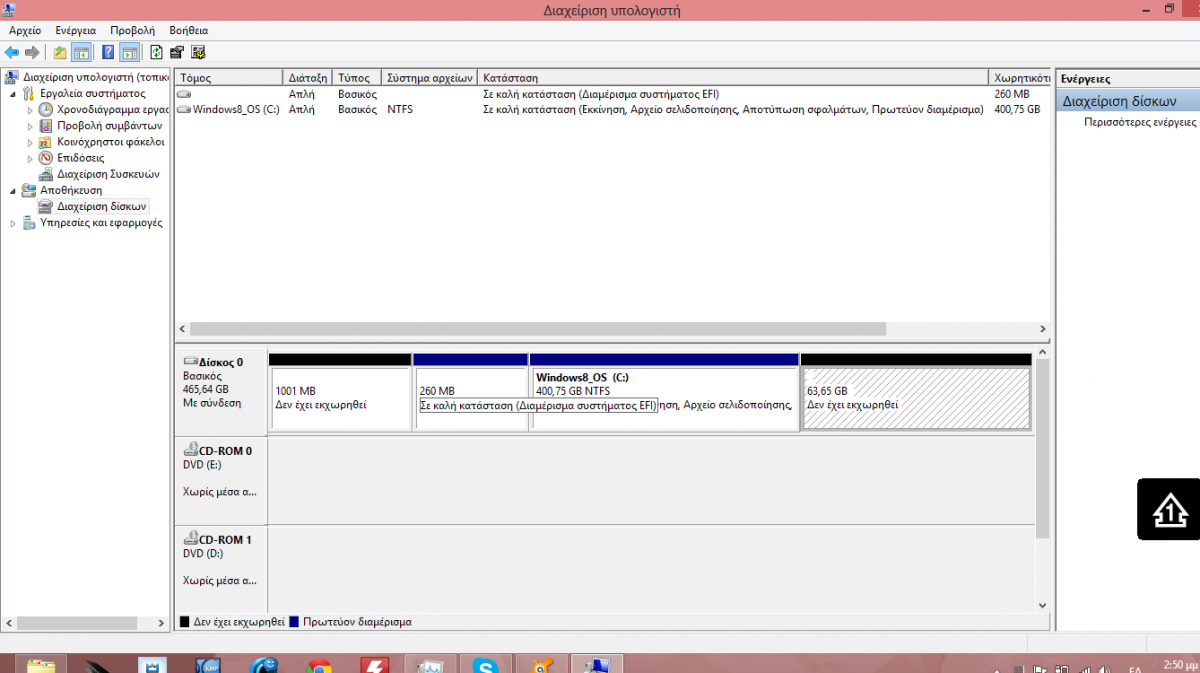Sort by the Κατάσταση column header
This screenshot has width=1200, height=673.
pyautogui.click(x=733, y=77)
